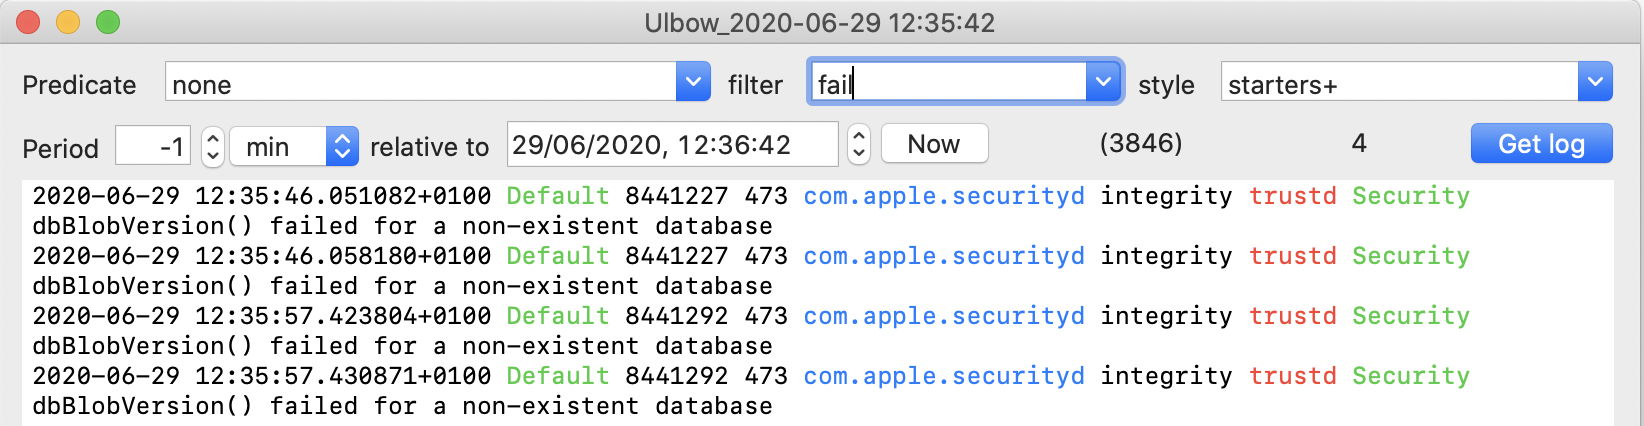Image resolution: width=1644 pixels, height=426 pixels.
Task: Click the style field showing starters+
Action: click(1398, 82)
